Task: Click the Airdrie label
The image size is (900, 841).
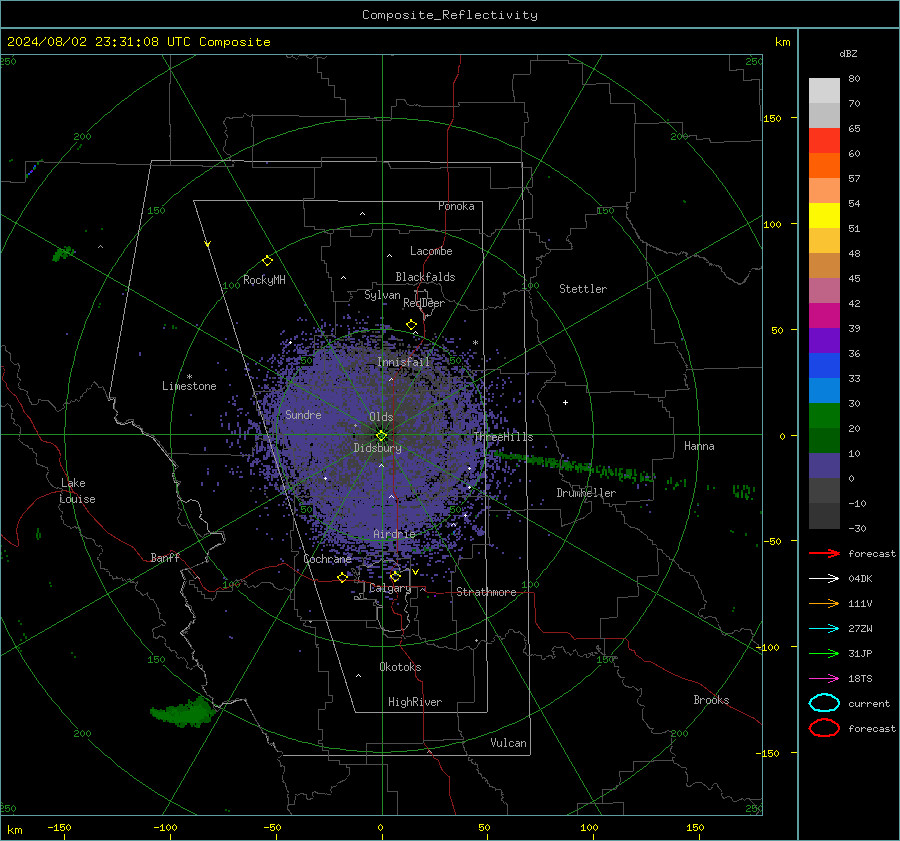Action: [394, 534]
